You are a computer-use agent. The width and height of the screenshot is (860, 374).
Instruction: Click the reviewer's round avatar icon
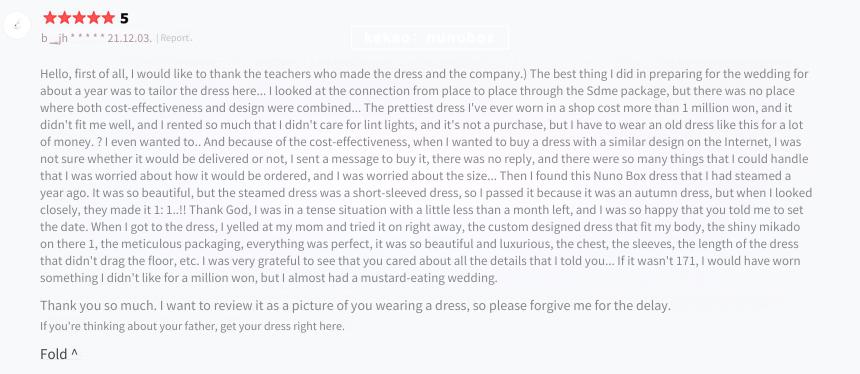point(16,25)
